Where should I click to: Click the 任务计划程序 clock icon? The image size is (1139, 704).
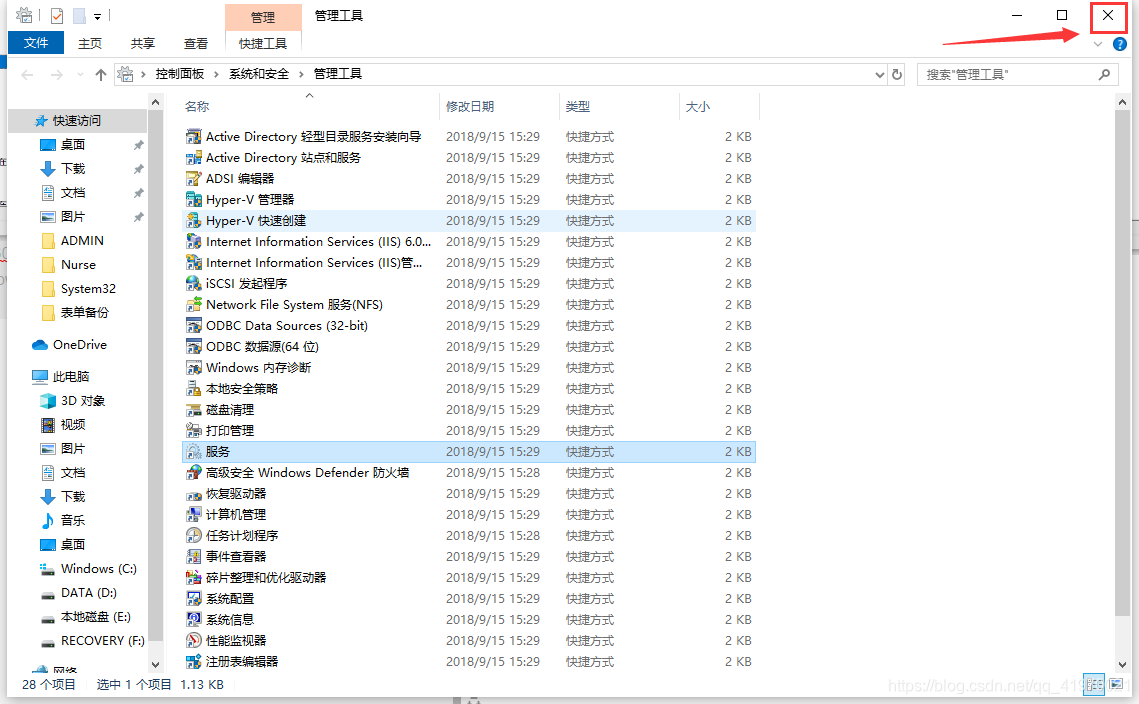(193, 535)
